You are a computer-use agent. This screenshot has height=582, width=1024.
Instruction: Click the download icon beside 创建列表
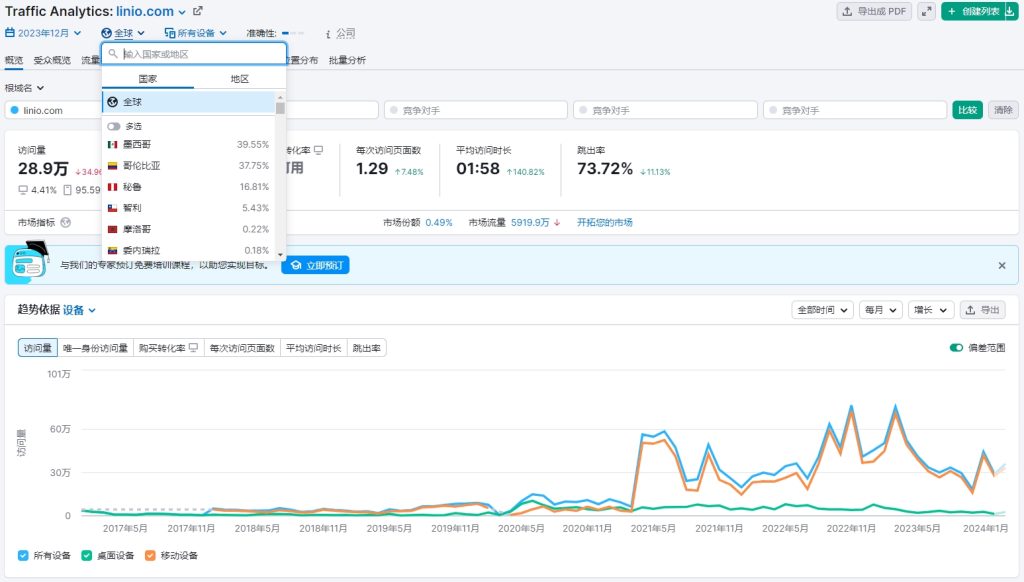tap(1010, 11)
